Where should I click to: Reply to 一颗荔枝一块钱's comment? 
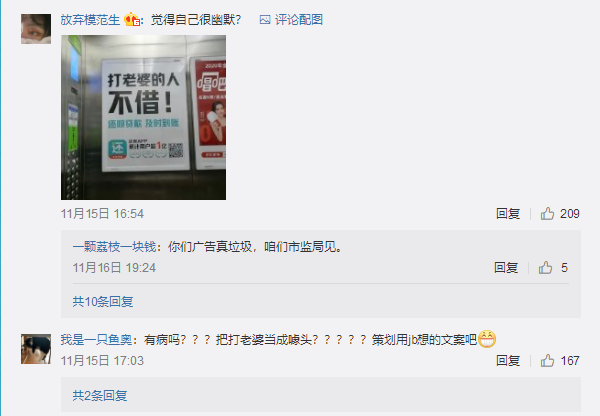coord(506,268)
